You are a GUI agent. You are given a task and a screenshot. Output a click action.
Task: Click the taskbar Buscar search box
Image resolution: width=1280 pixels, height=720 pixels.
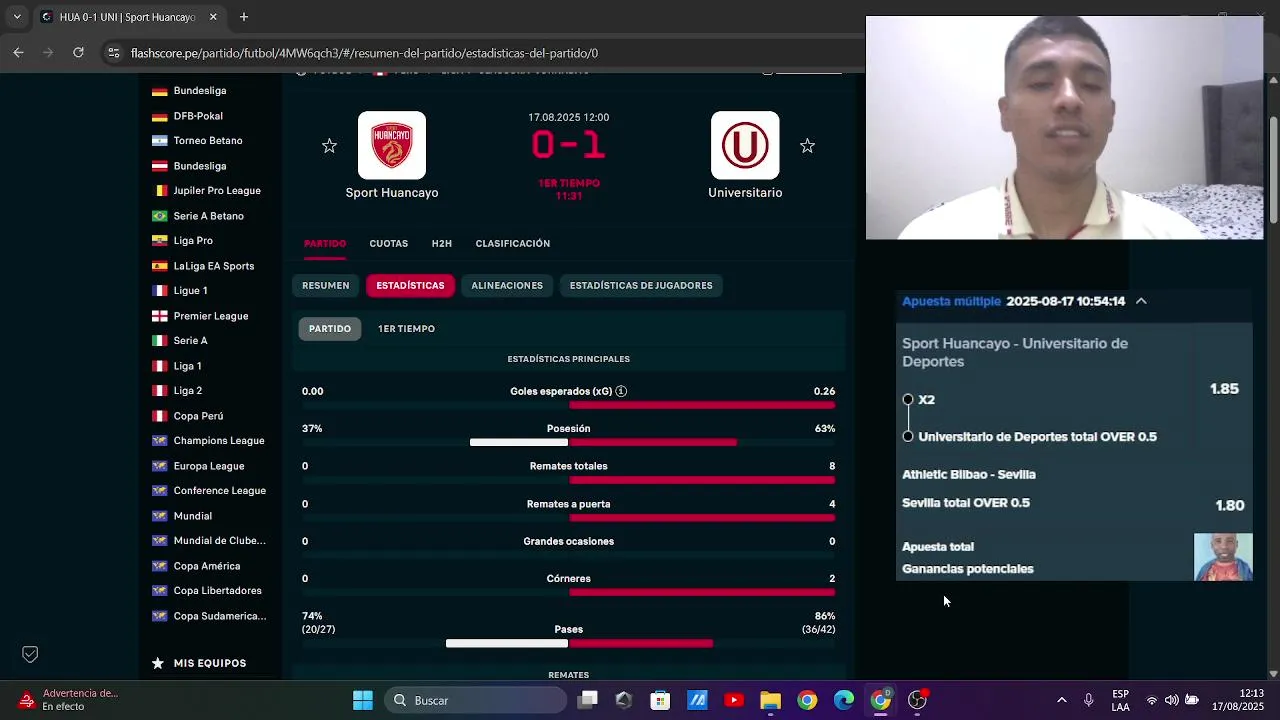coord(477,700)
